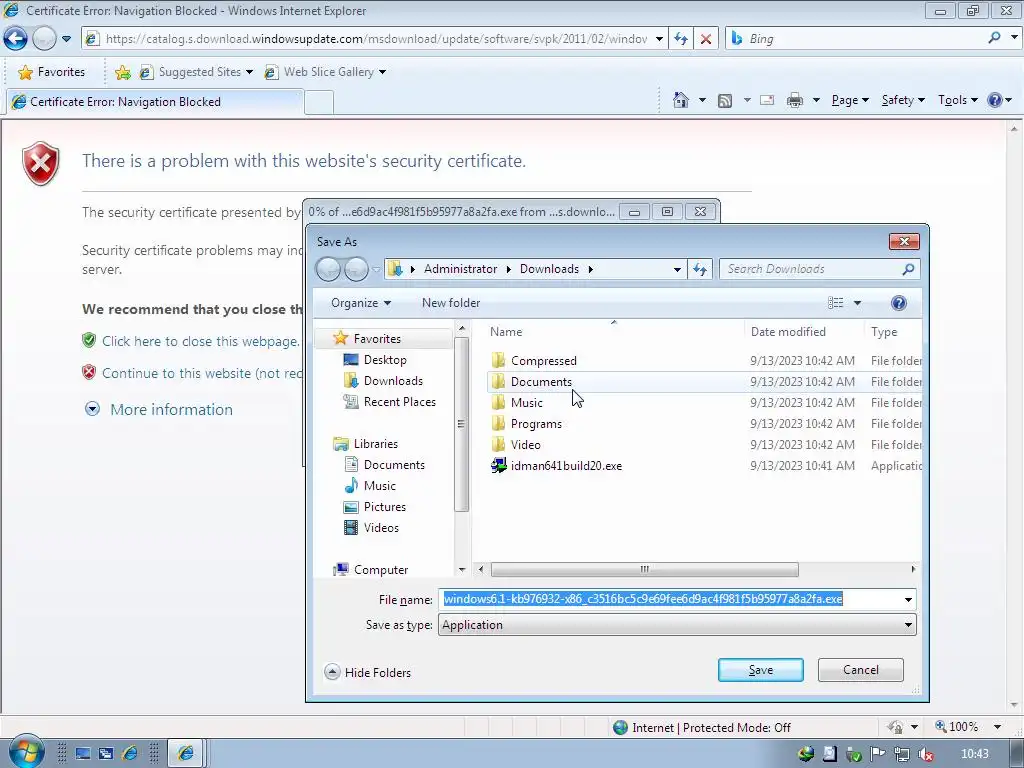Collapse with the Hide Folders toggle
Image resolution: width=1024 pixels, height=768 pixels.
pyautogui.click(x=368, y=672)
